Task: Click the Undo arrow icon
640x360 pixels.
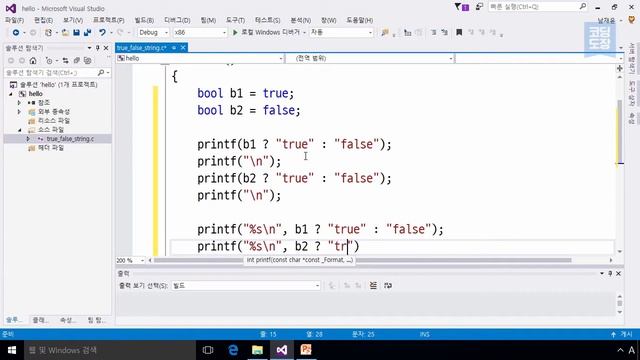Action: click(x=102, y=32)
